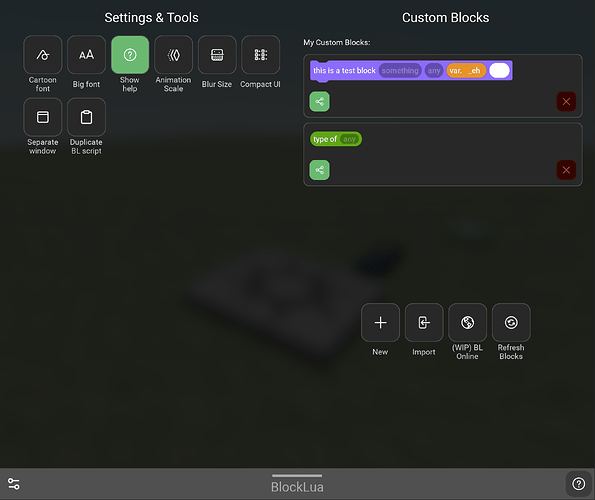Select the 'something' parameter in the test block
The width and height of the screenshot is (595, 500).
(400, 71)
